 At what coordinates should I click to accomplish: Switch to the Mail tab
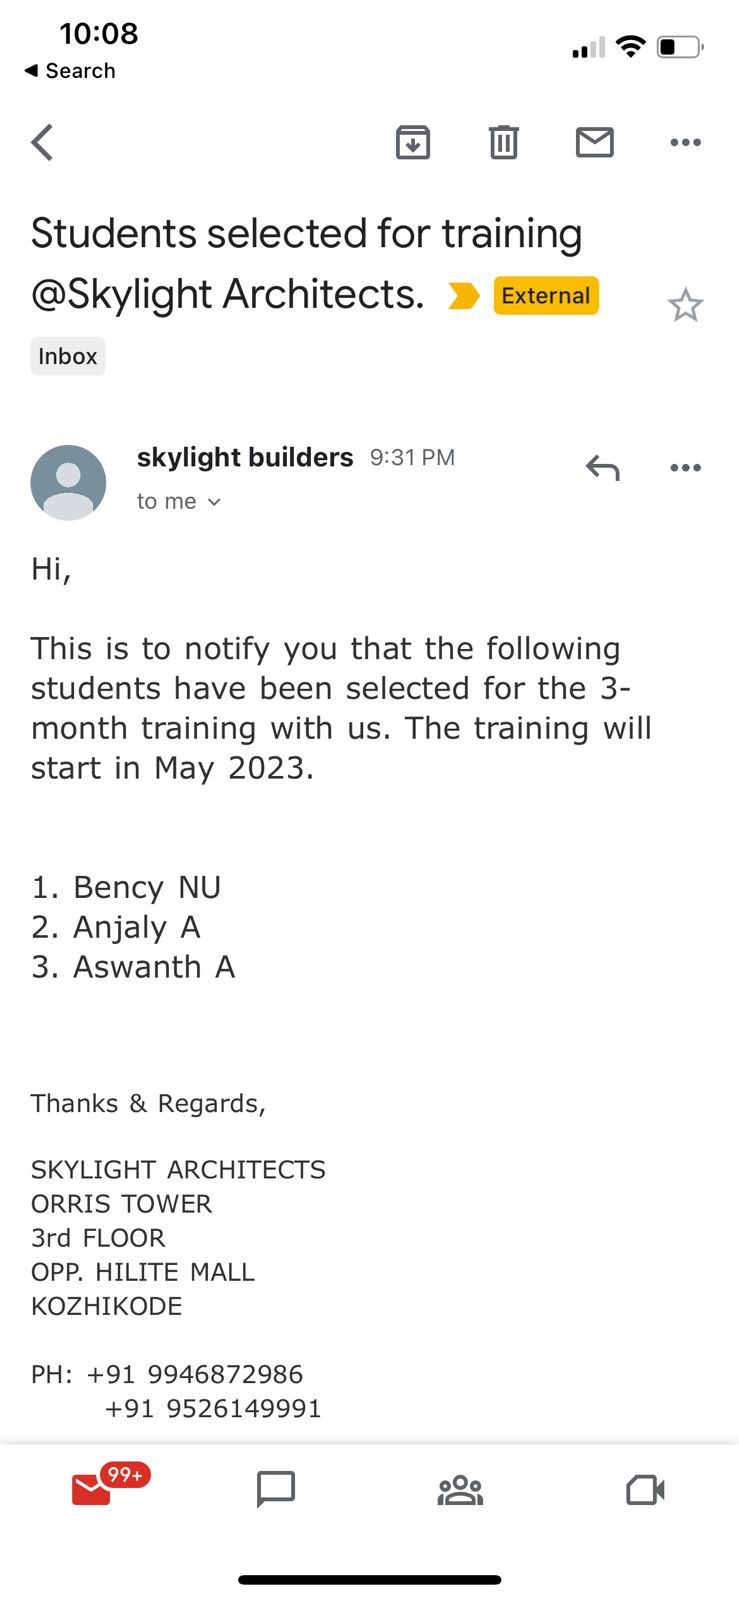pos(92,1489)
